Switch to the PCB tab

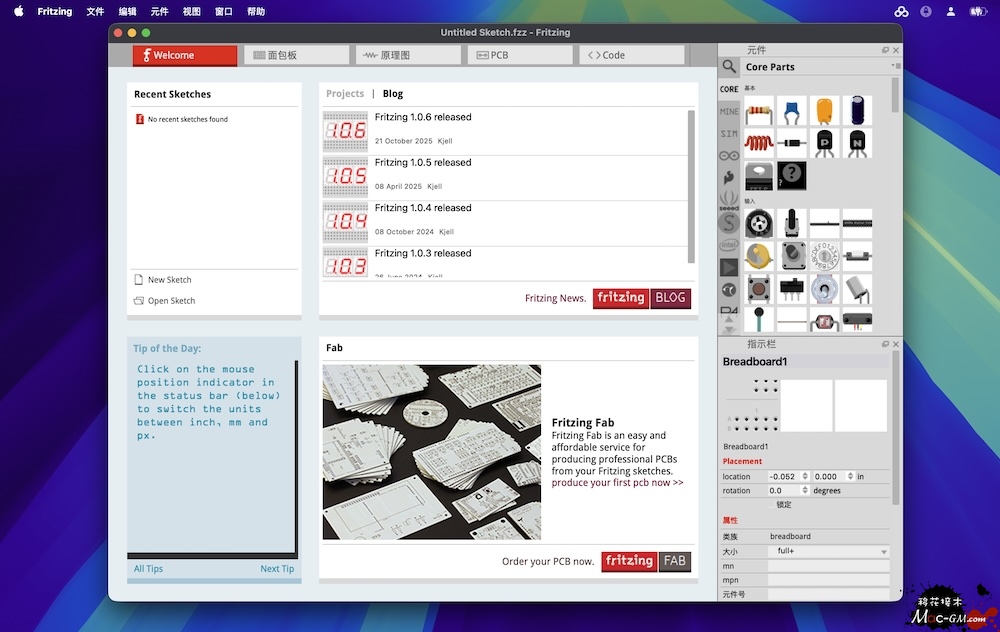click(x=520, y=55)
